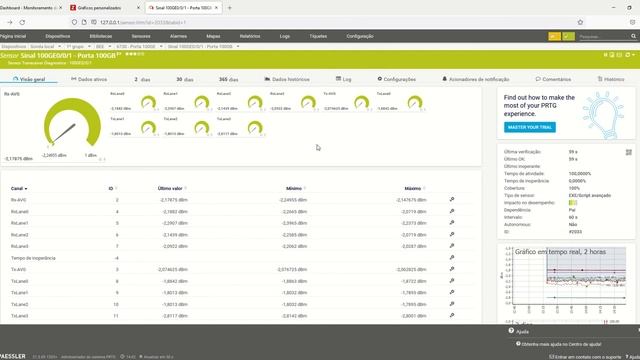The height and width of the screenshot is (360, 640).
Task: Sort table by the ID column
Action: click(112, 188)
